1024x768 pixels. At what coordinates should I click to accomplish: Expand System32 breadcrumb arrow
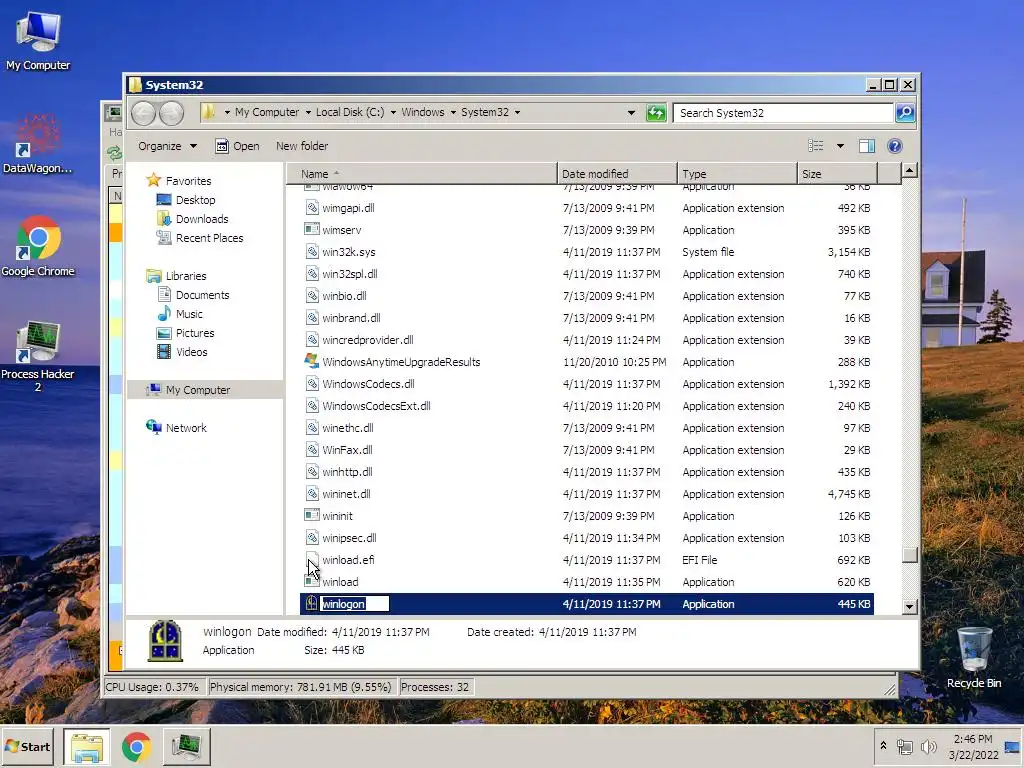pos(517,112)
